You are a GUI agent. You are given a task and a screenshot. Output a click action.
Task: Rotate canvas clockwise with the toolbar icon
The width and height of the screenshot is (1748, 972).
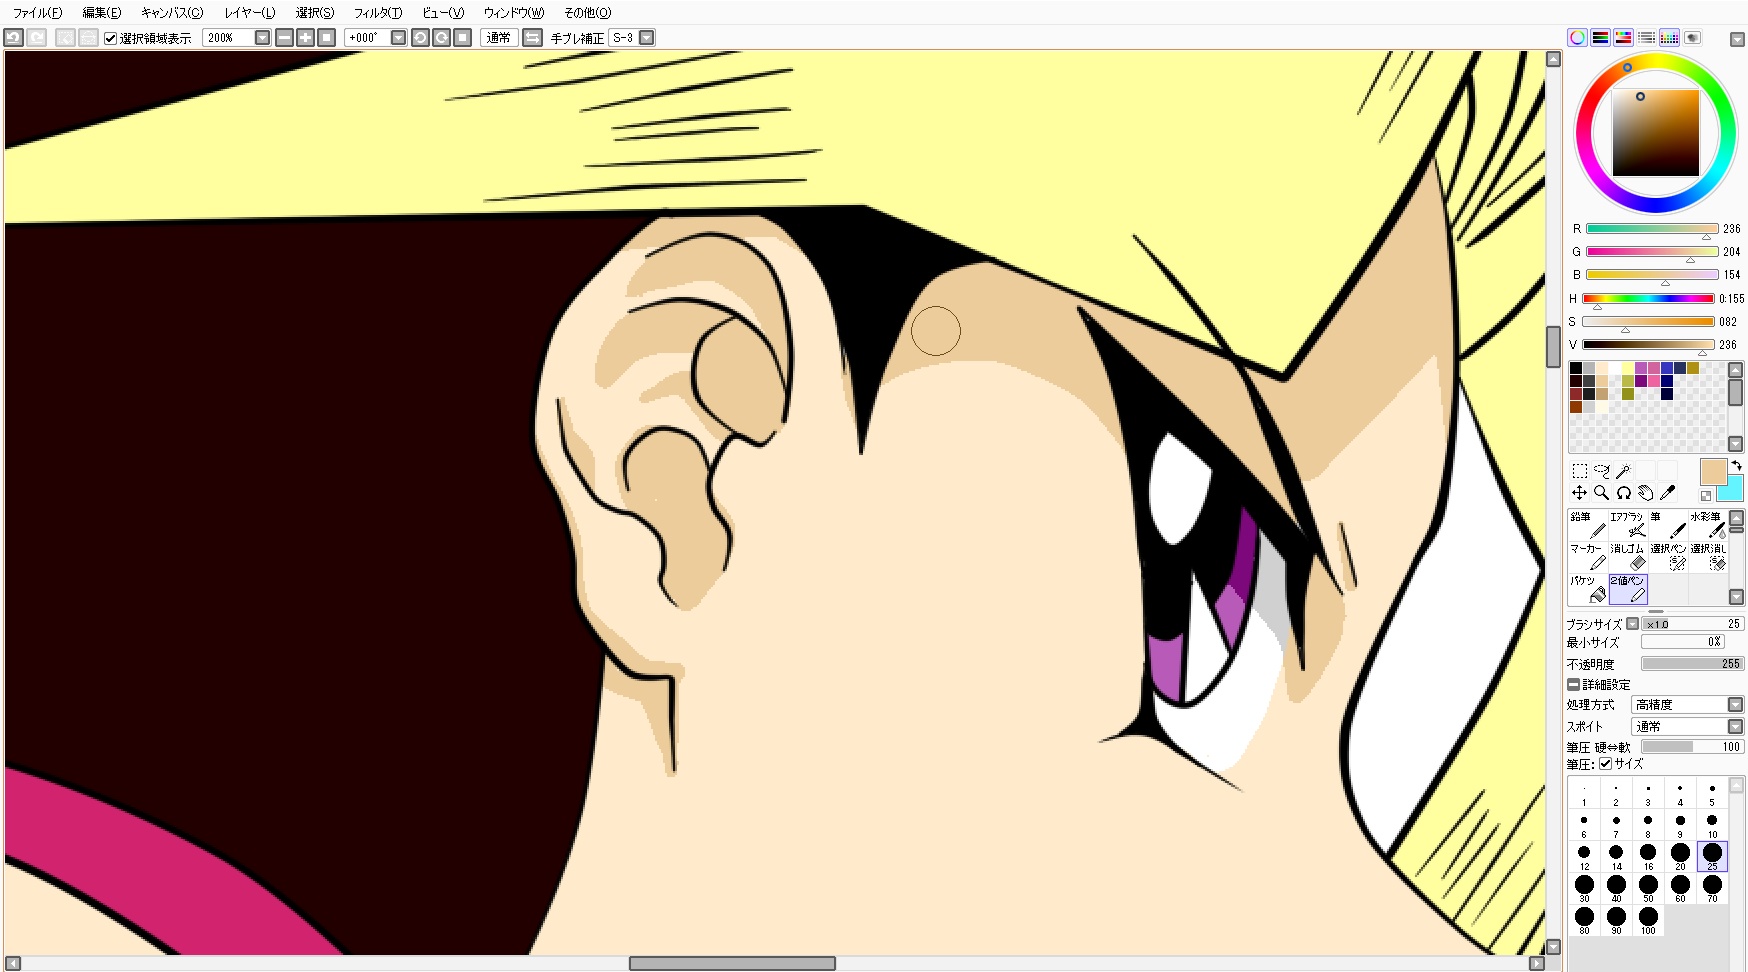pyautogui.click(x=441, y=38)
